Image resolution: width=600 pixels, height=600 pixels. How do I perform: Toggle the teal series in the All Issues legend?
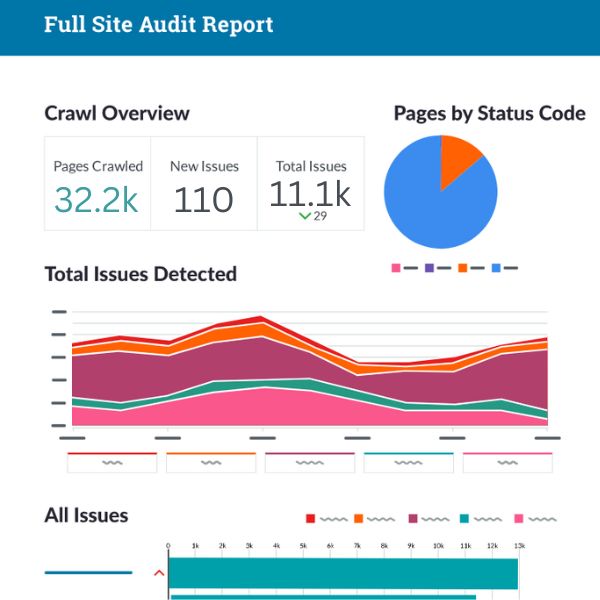464,519
